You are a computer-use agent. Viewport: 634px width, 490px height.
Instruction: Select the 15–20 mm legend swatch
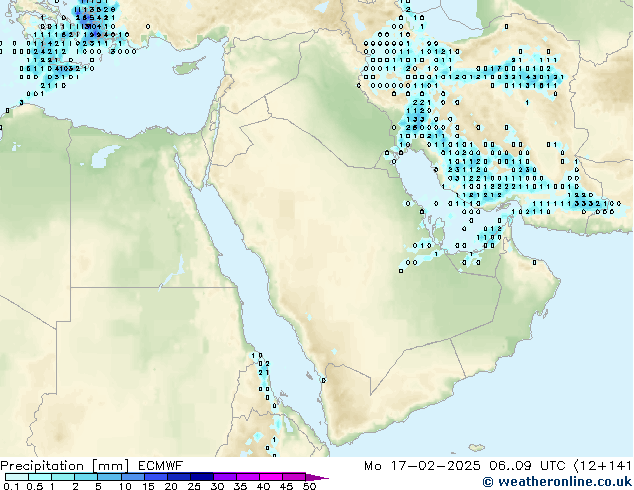click(x=156, y=477)
